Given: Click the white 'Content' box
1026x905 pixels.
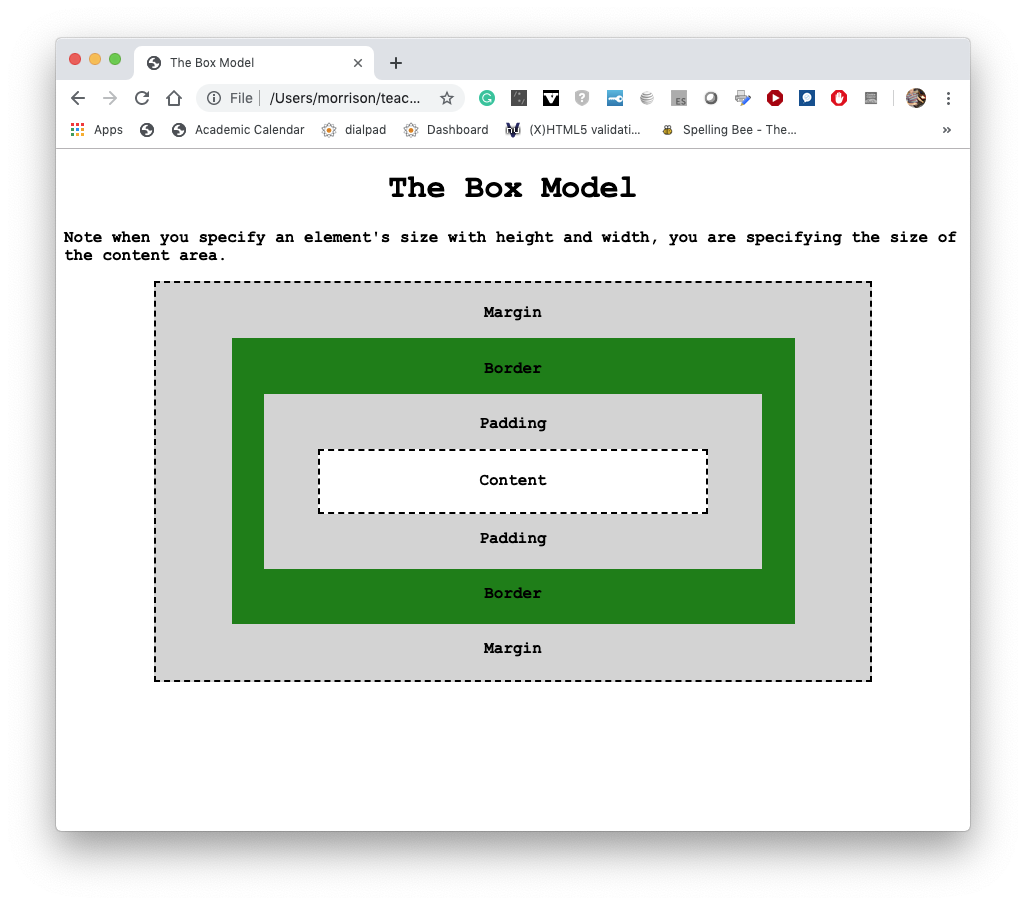Looking at the screenshot, I should click(x=513, y=481).
